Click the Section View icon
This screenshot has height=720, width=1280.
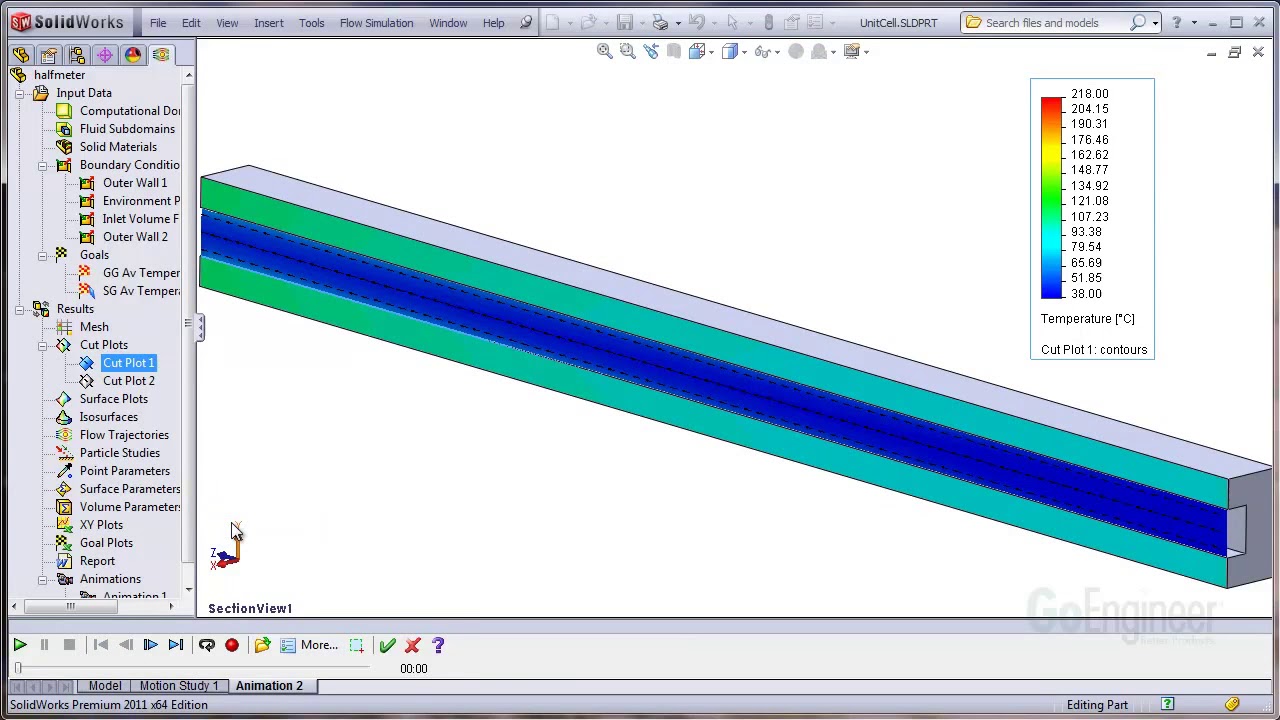click(x=674, y=51)
